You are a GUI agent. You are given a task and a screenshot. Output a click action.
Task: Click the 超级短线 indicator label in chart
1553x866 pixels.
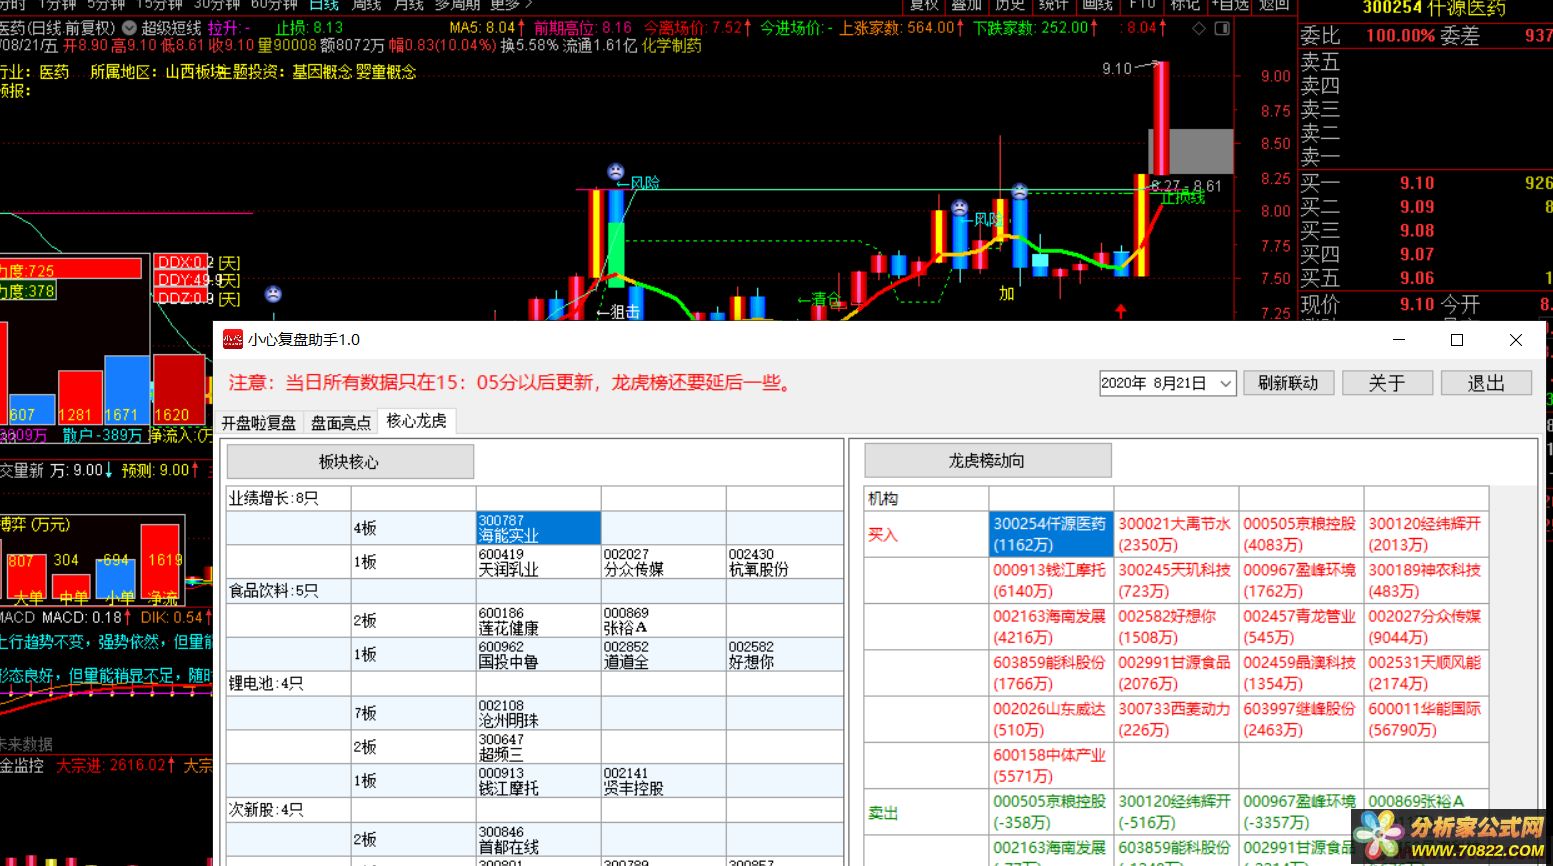coord(171,28)
